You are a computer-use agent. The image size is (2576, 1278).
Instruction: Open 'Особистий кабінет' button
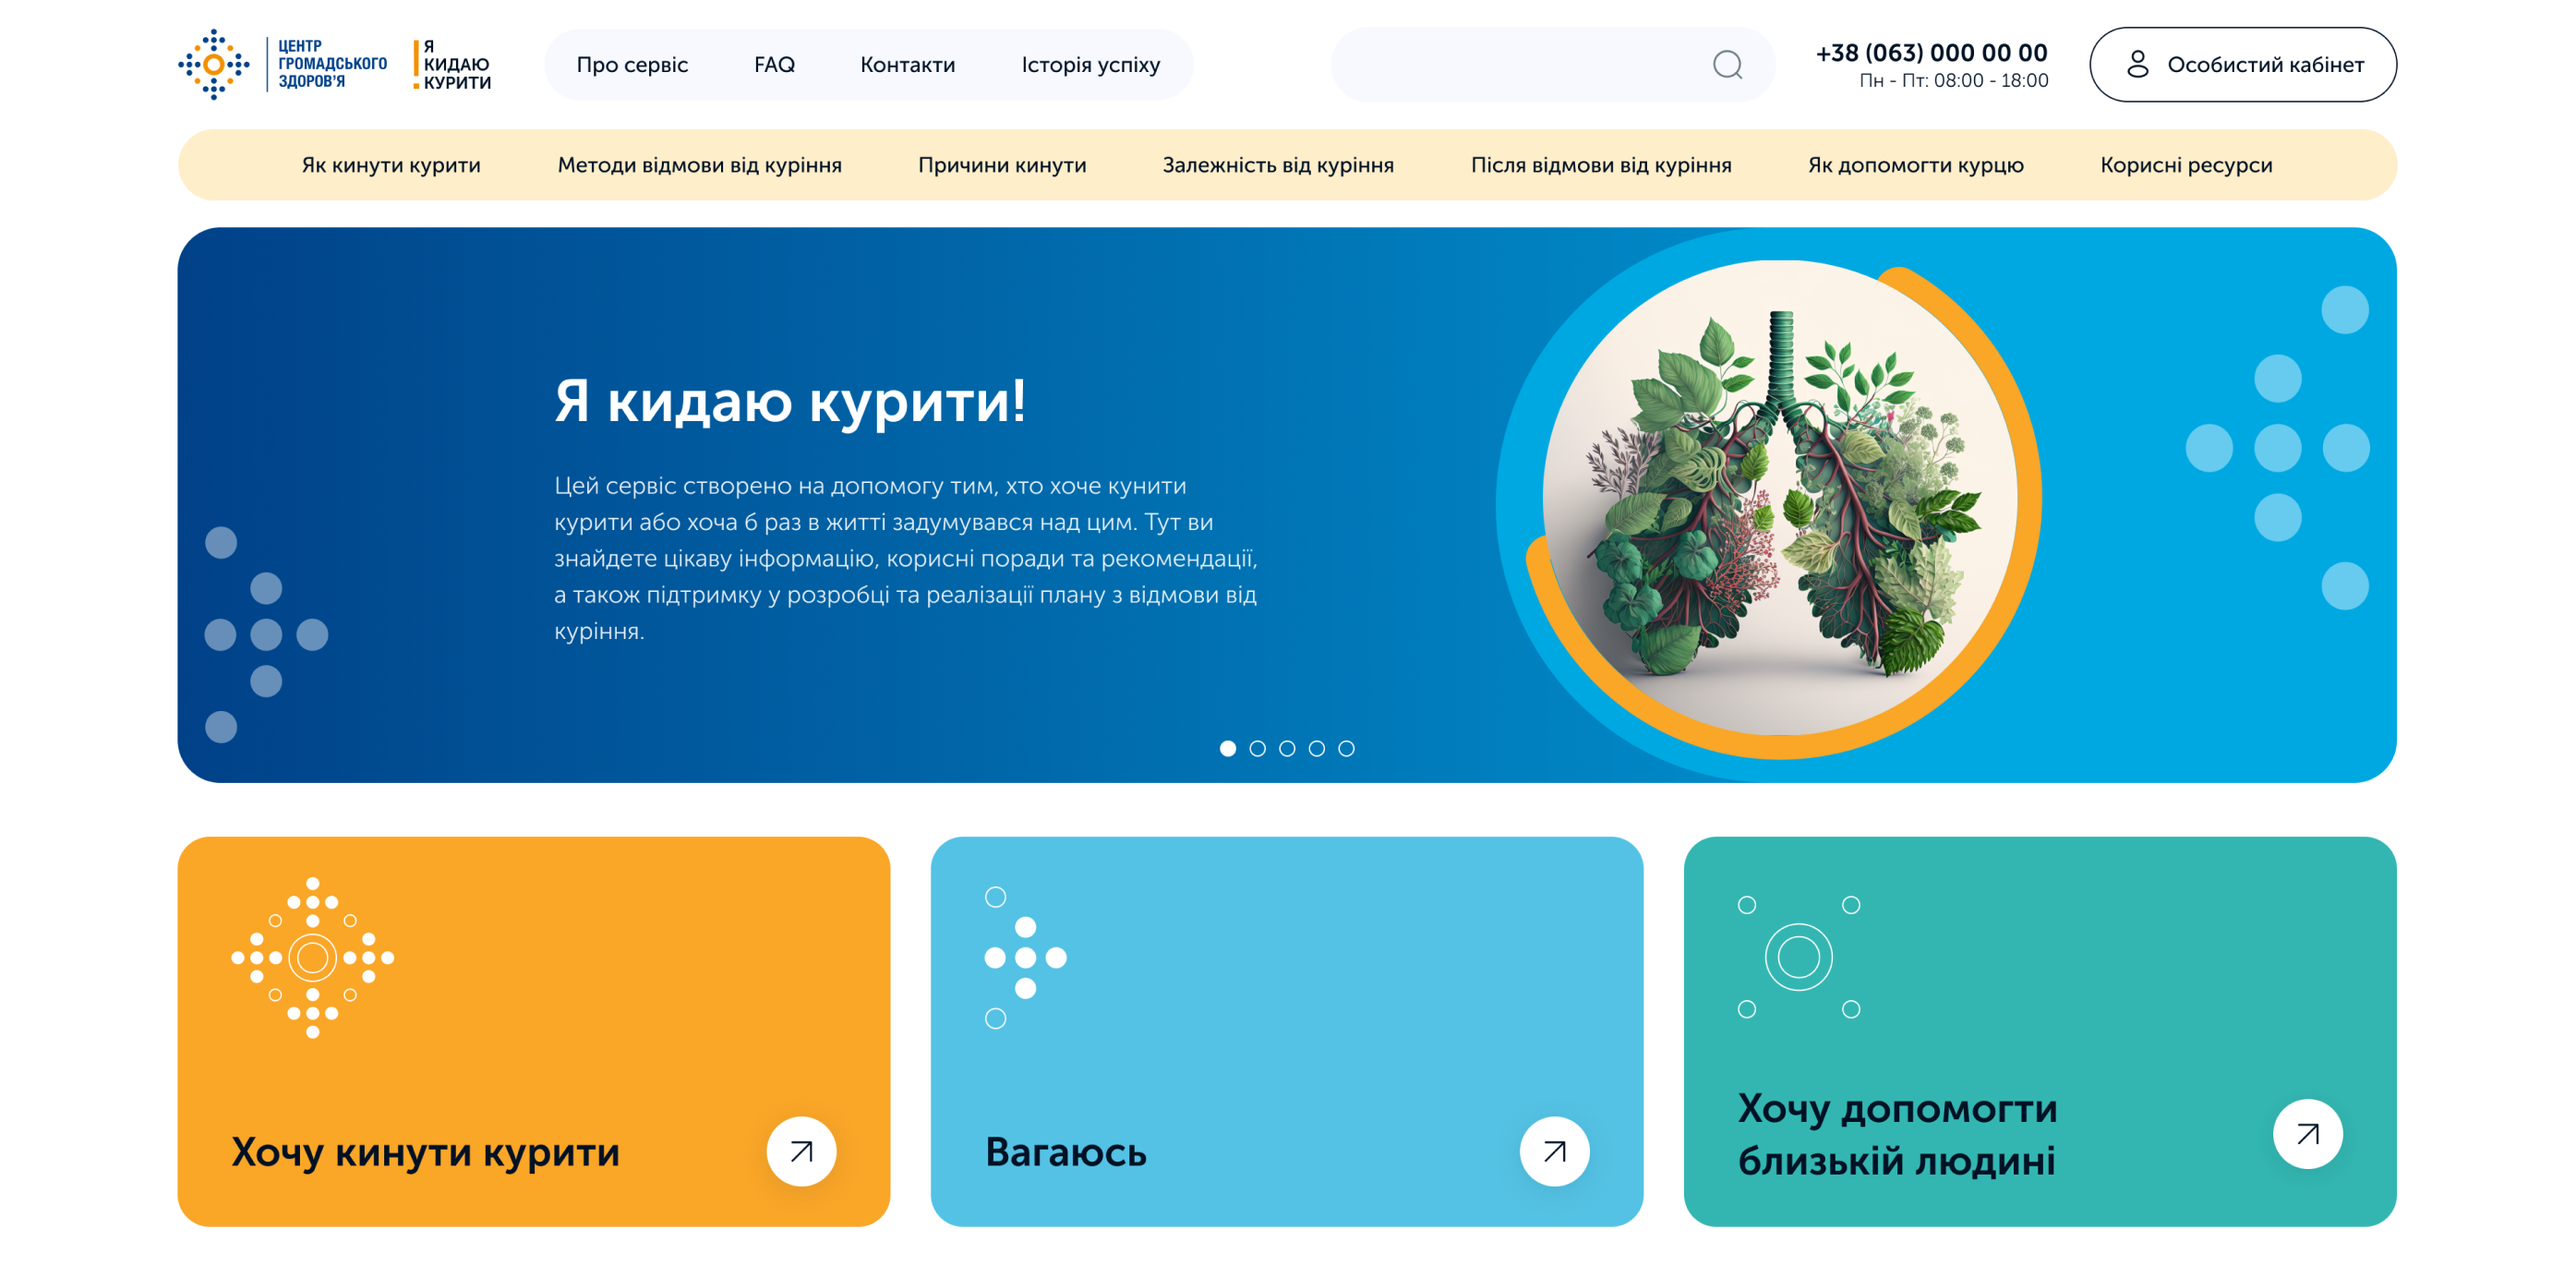pyautogui.click(x=2242, y=65)
